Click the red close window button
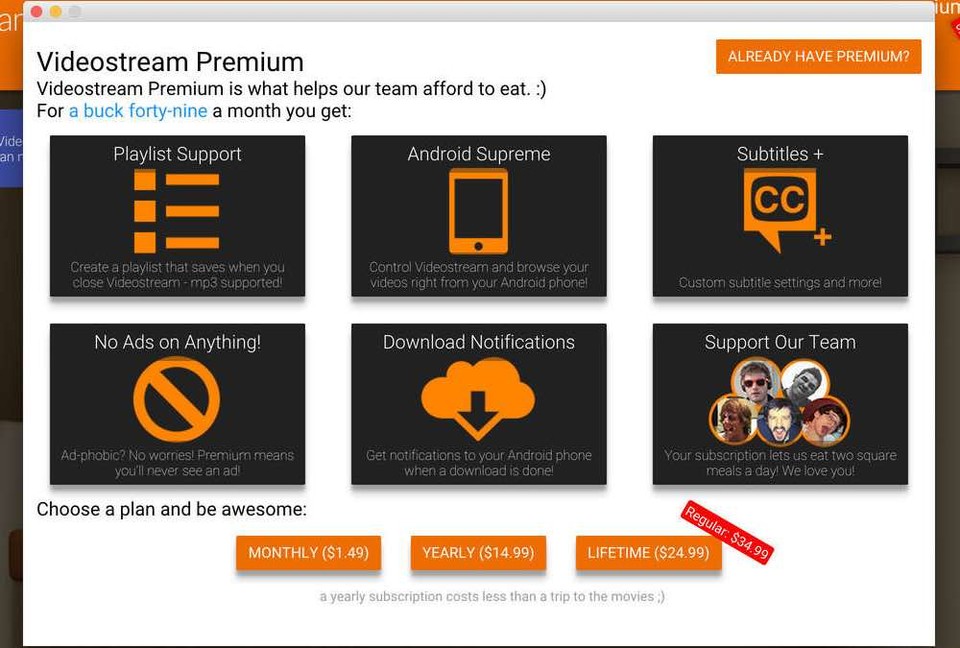Image resolution: width=960 pixels, height=648 pixels. click(36, 12)
